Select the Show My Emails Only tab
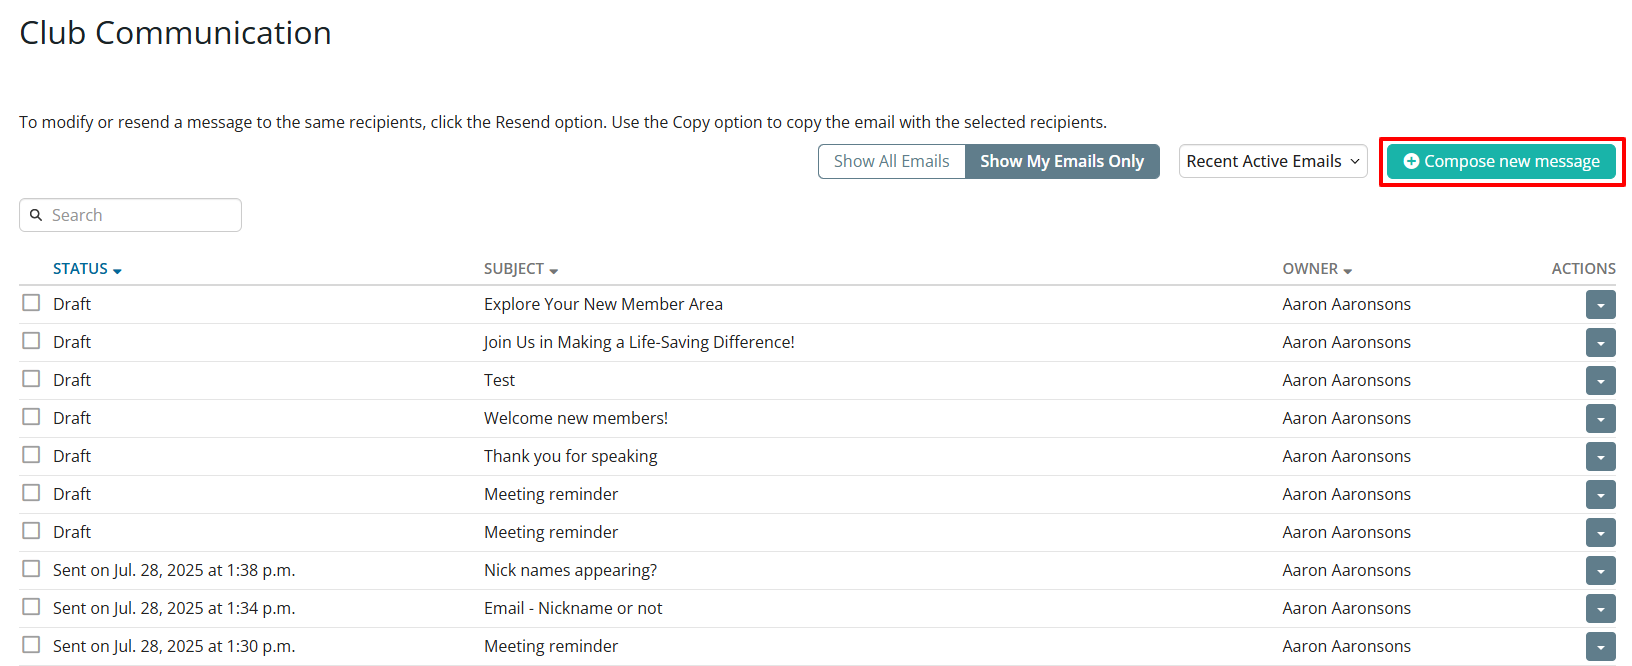The image size is (1632, 666). [1061, 161]
